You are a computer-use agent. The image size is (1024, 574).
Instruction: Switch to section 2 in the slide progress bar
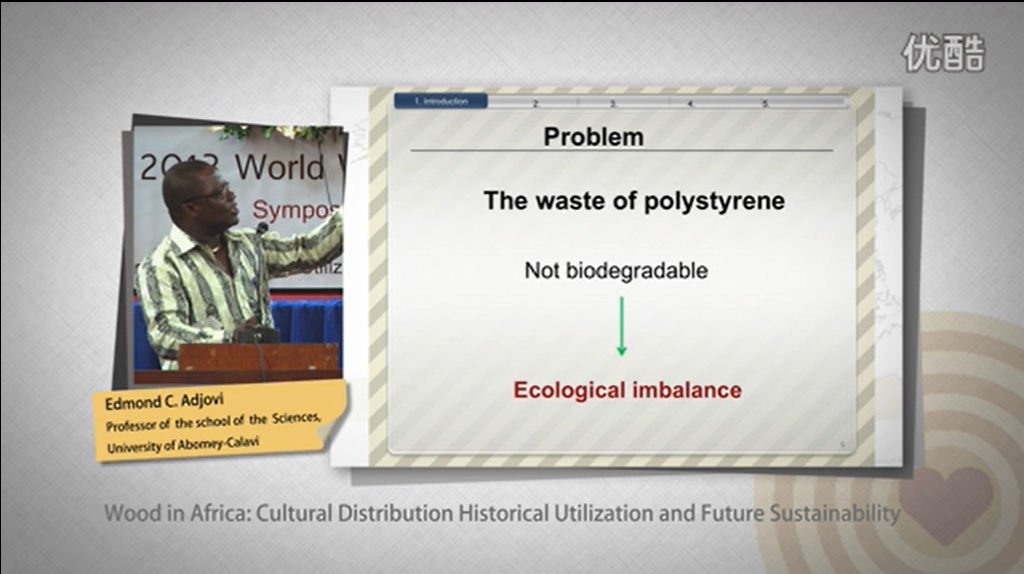(535, 103)
